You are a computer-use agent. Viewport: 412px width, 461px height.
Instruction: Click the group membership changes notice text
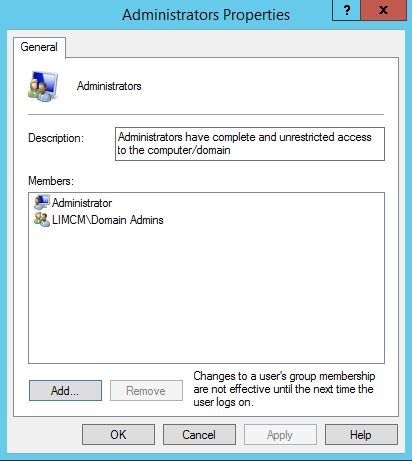[x=284, y=389]
